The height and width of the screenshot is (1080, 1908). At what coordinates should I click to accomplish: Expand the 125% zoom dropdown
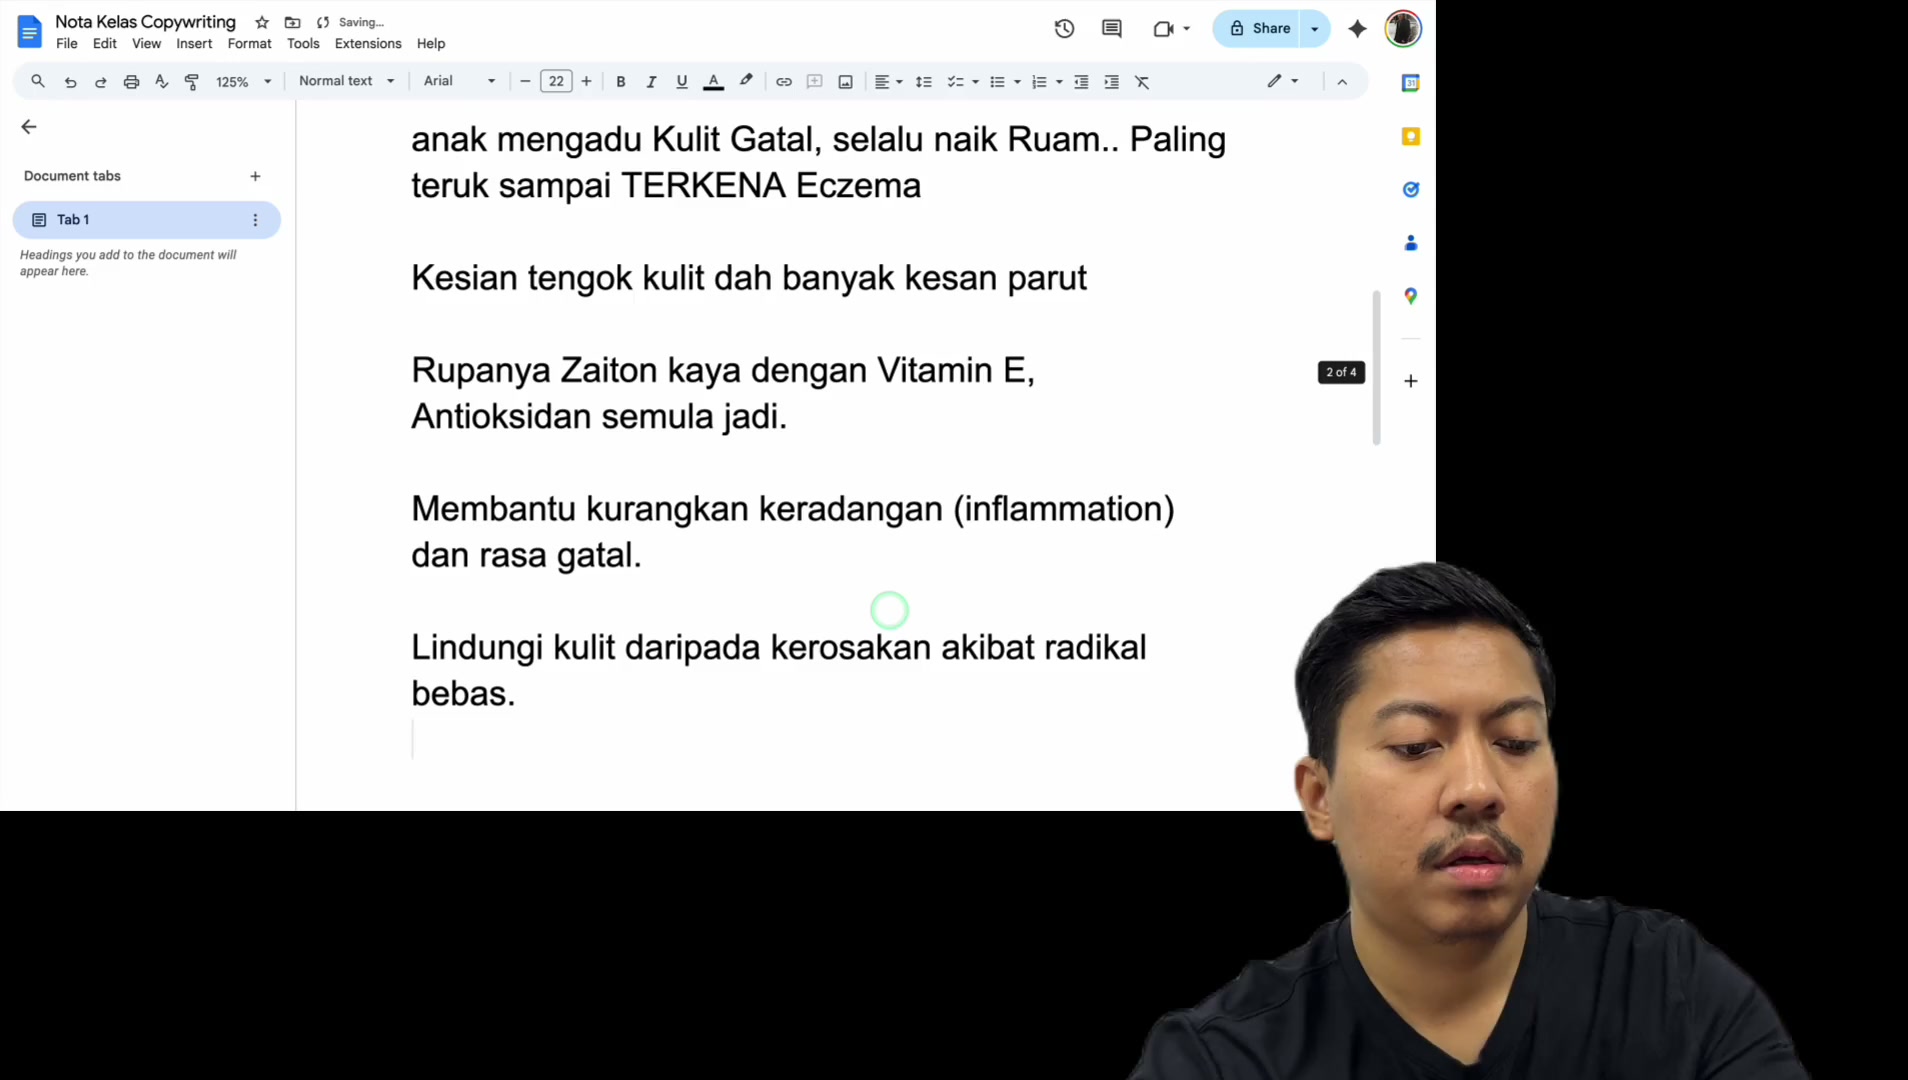pos(243,82)
